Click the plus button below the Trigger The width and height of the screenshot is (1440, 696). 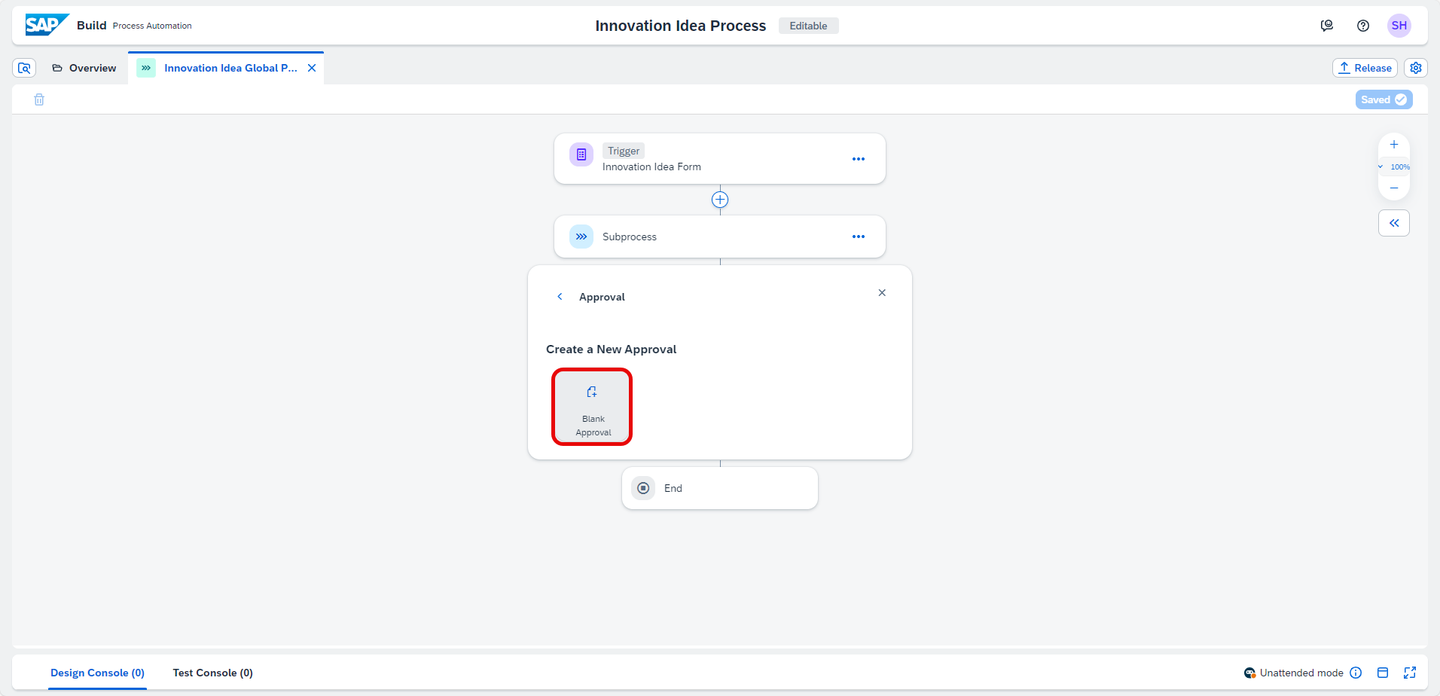point(720,200)
